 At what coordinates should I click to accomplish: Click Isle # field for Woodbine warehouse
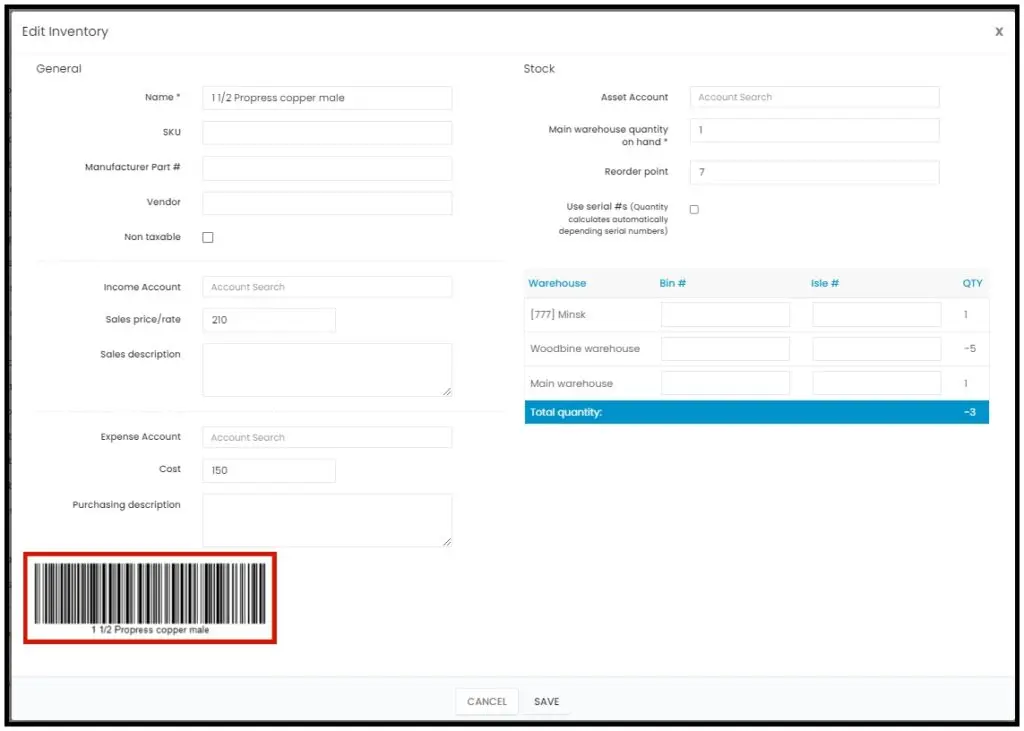(876, 349)
